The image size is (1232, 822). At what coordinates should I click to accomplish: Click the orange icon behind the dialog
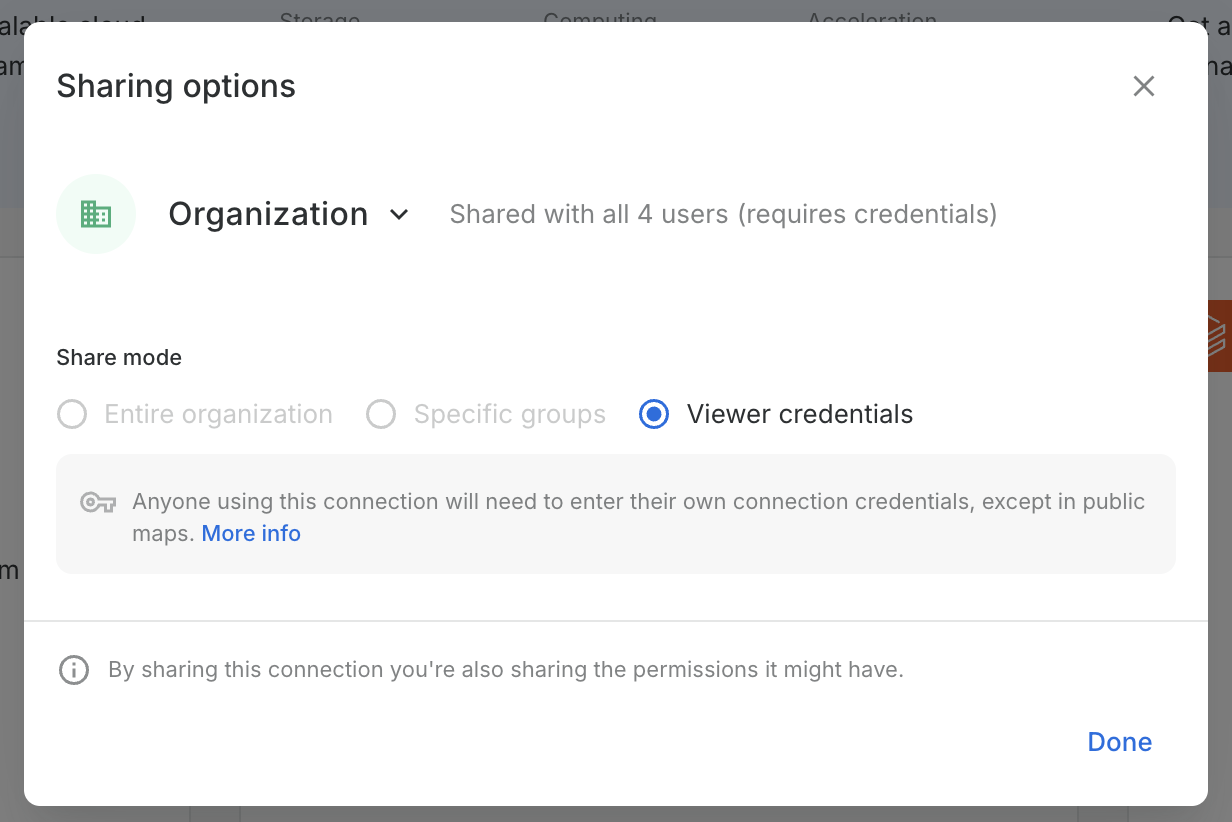point(1218,336)
